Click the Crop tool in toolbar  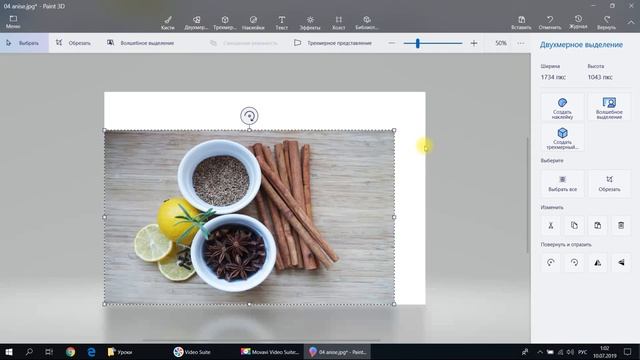point(73,43)
